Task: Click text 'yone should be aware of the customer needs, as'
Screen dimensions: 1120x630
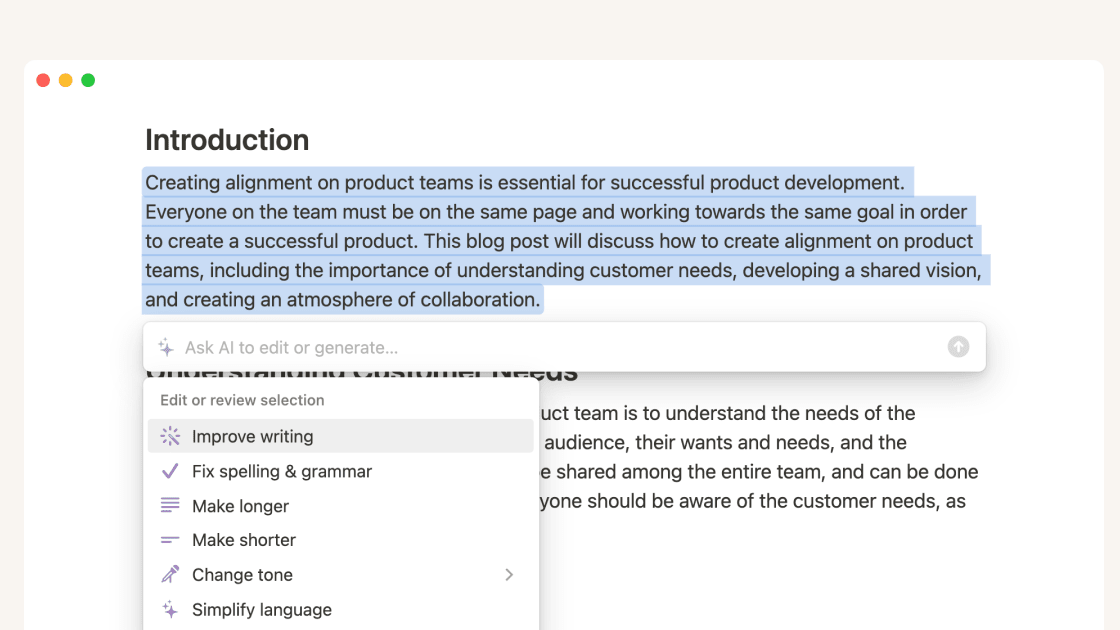Action: tap(753, 501)
